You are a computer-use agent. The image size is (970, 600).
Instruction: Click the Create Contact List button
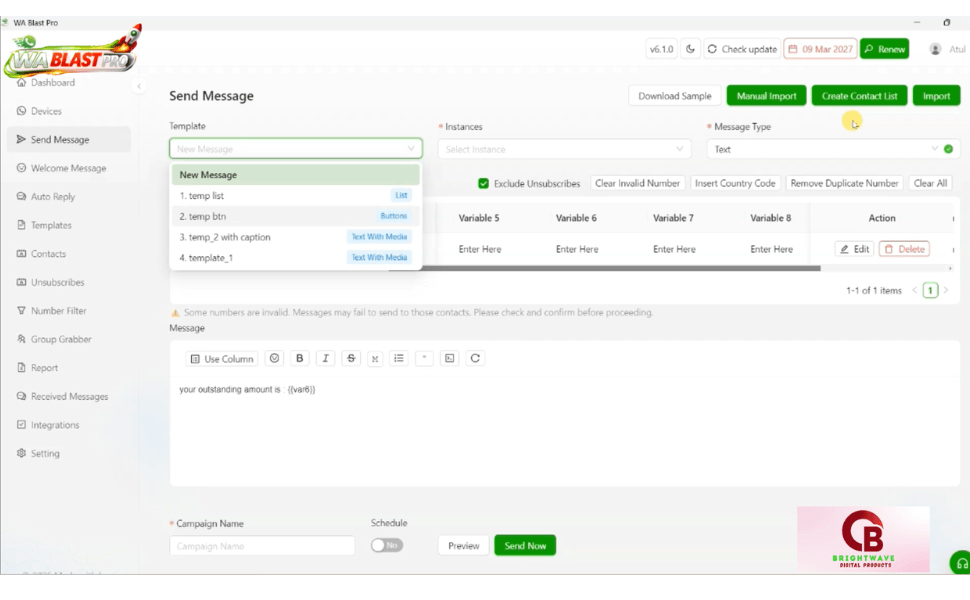[859, 96]
